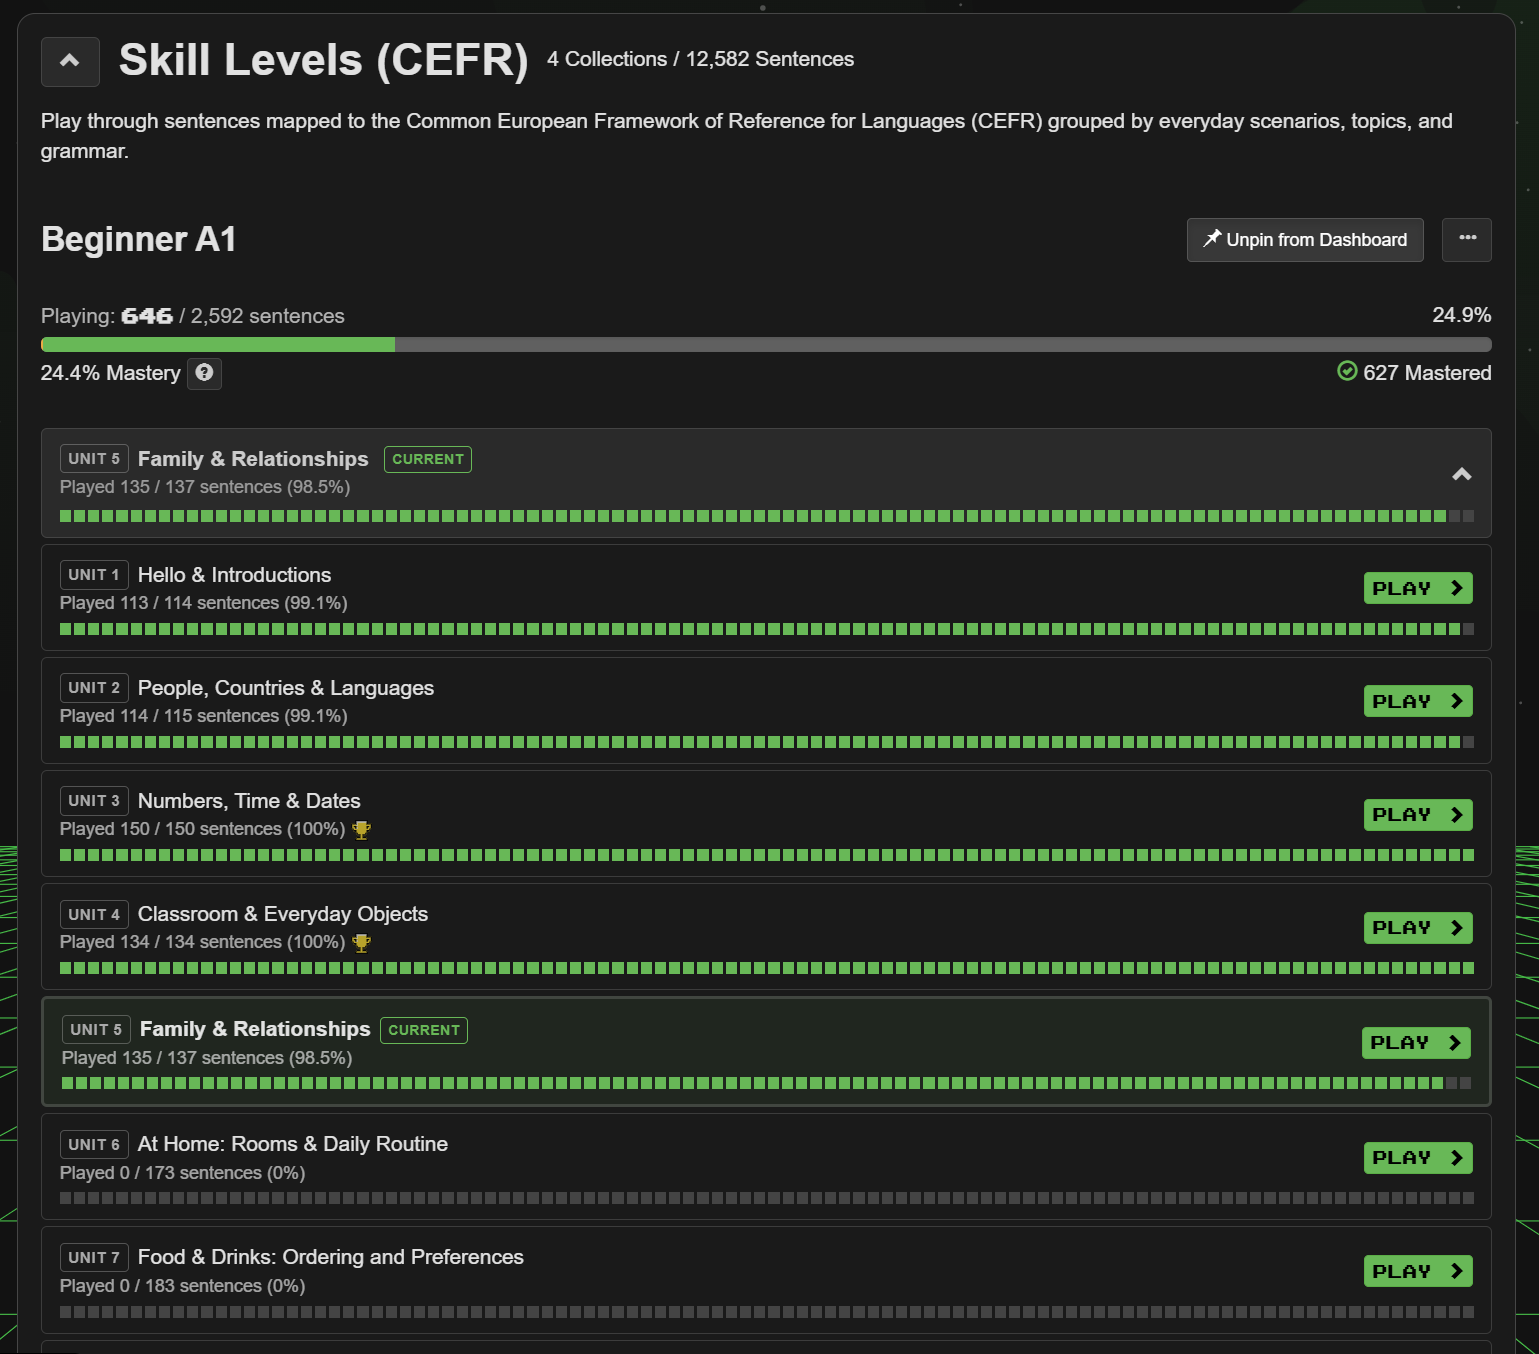Open the three-dots more options menu
The height and width of the screenshot is (1354, 1539).
click(1466, 240)
